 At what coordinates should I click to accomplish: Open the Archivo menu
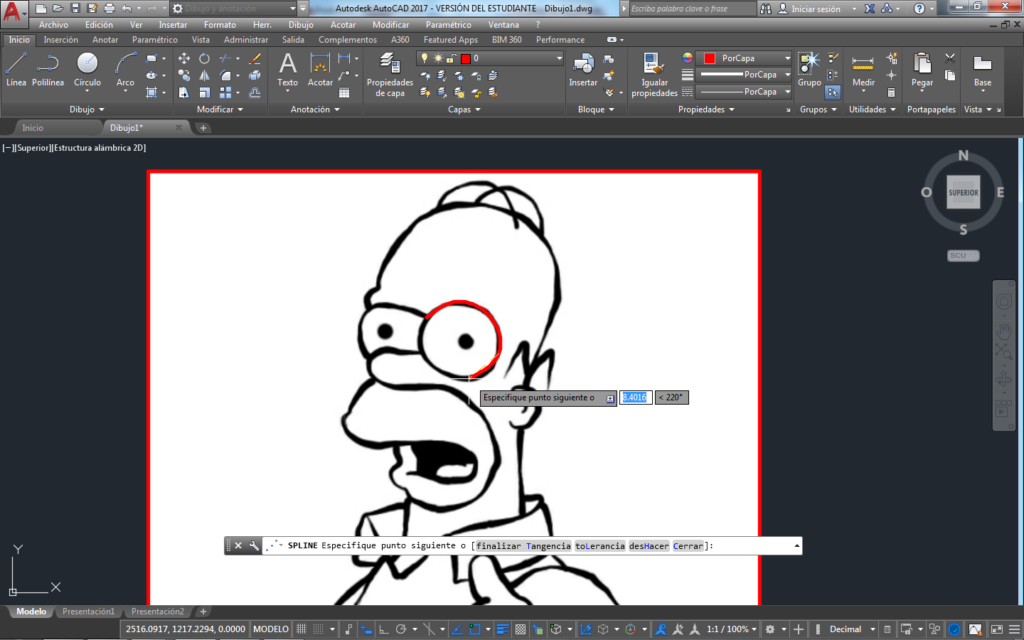pyautogui.click(x=54, y=25)
